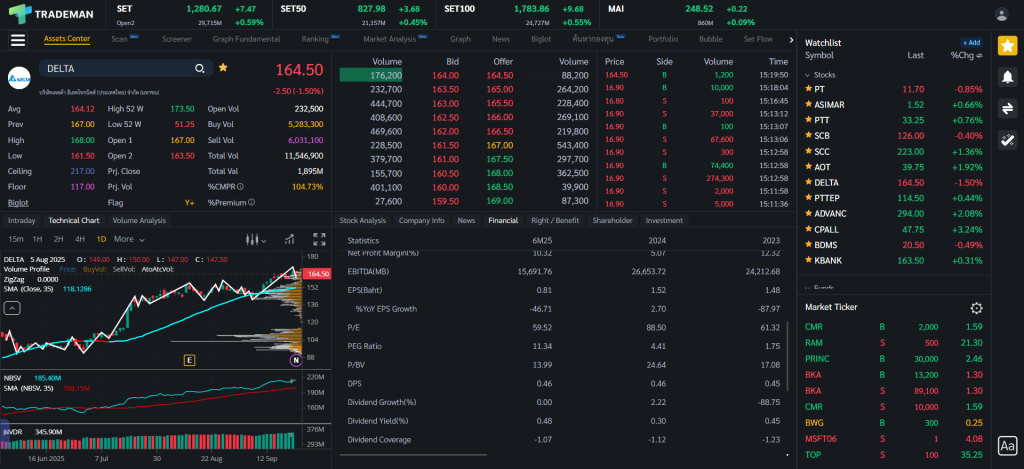Open the chart indicators icon
Viewport: 1024px width, 469px height.
coord(289,239)
